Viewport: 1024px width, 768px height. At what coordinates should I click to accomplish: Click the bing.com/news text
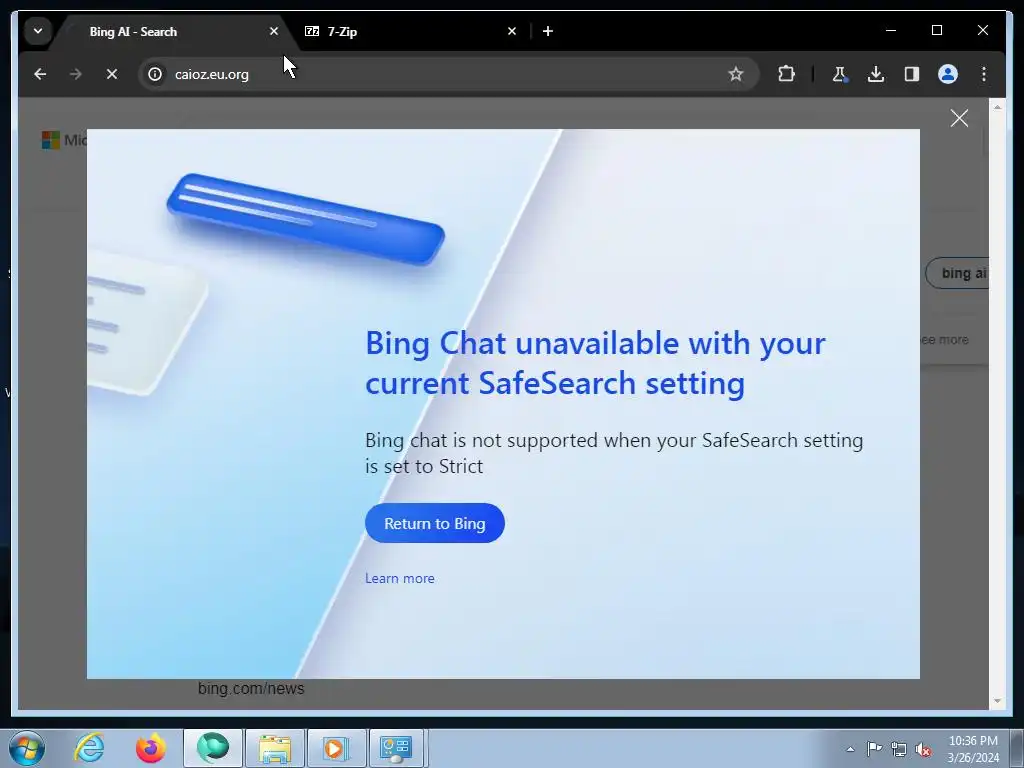[251, 688]
